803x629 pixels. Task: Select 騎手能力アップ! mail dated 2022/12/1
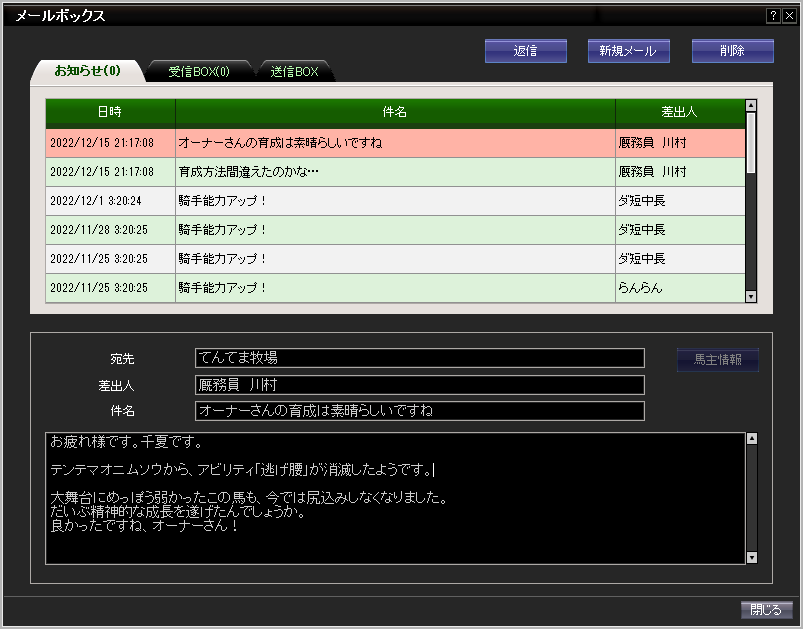pyautogui.click(x=395, y=201)
